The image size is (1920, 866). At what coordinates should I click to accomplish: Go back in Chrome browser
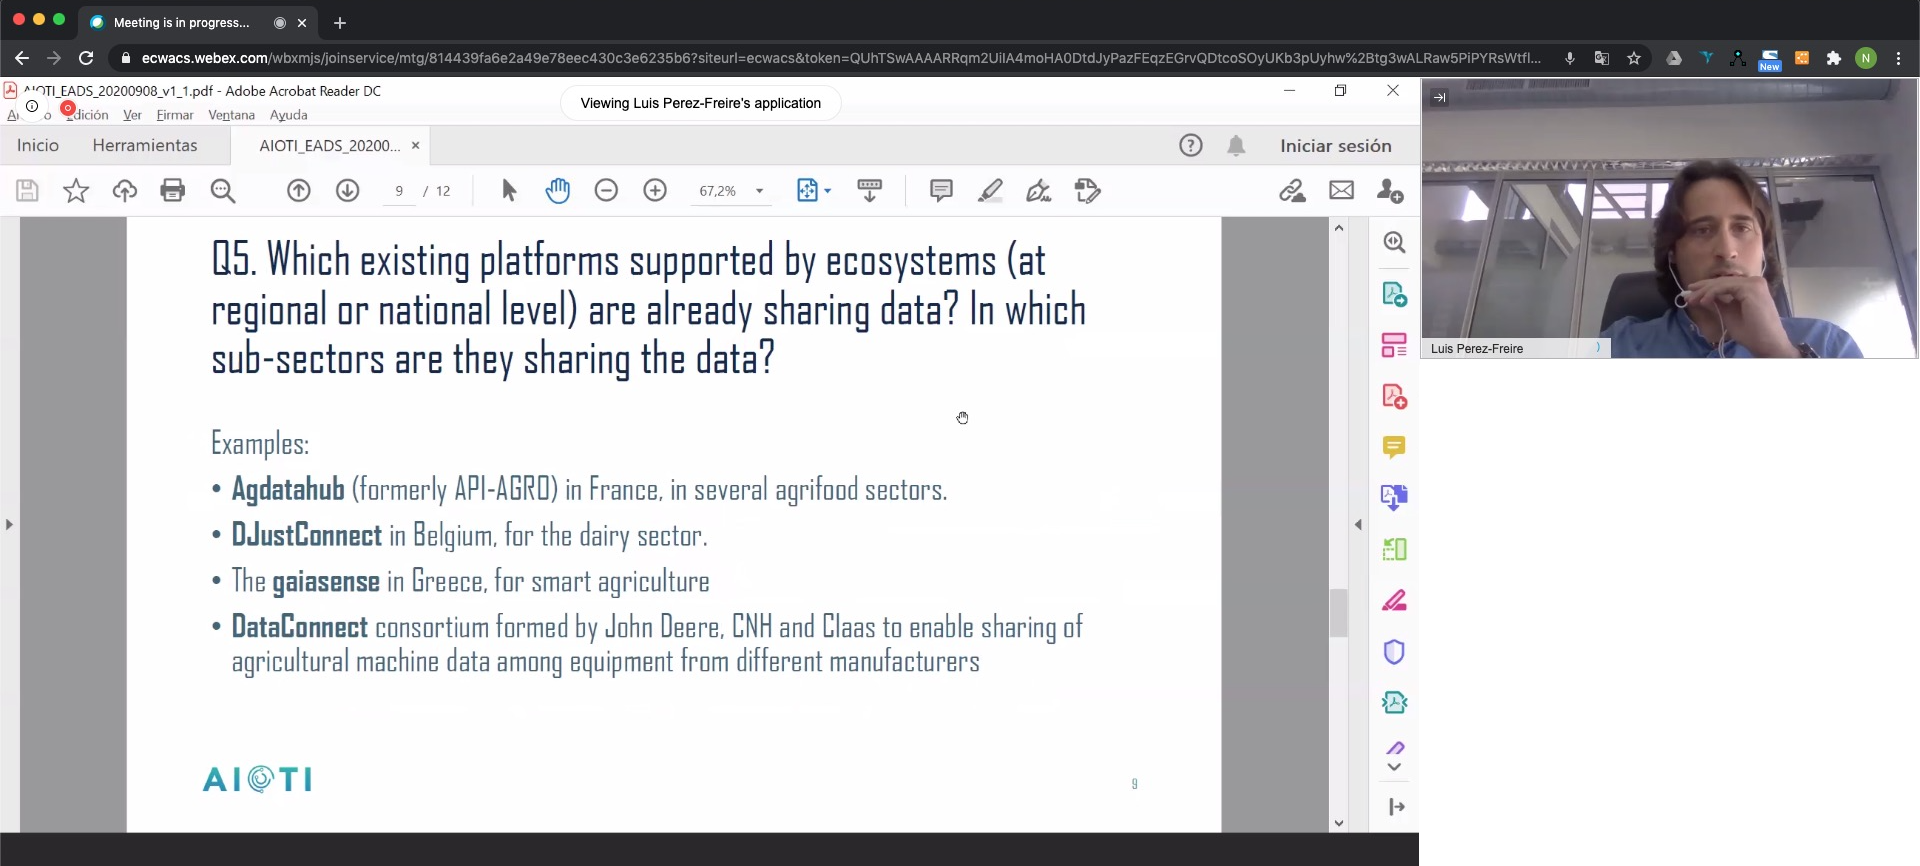tap(22, 58)
